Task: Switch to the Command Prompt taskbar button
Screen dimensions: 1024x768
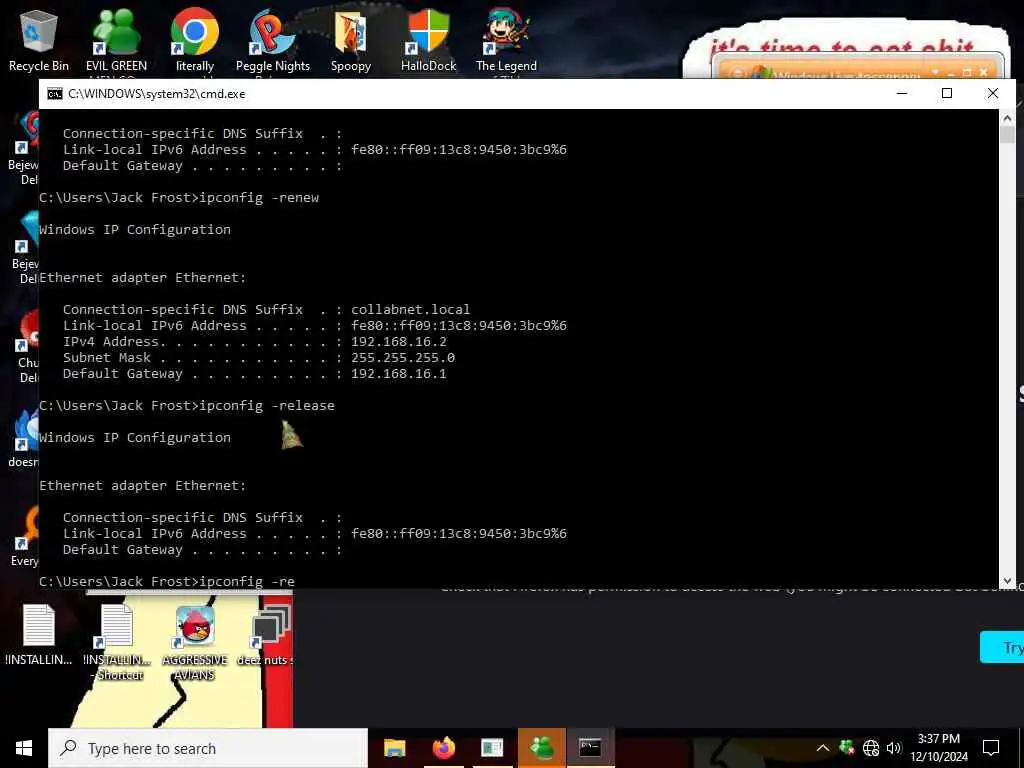Action: tap(590, 748)
